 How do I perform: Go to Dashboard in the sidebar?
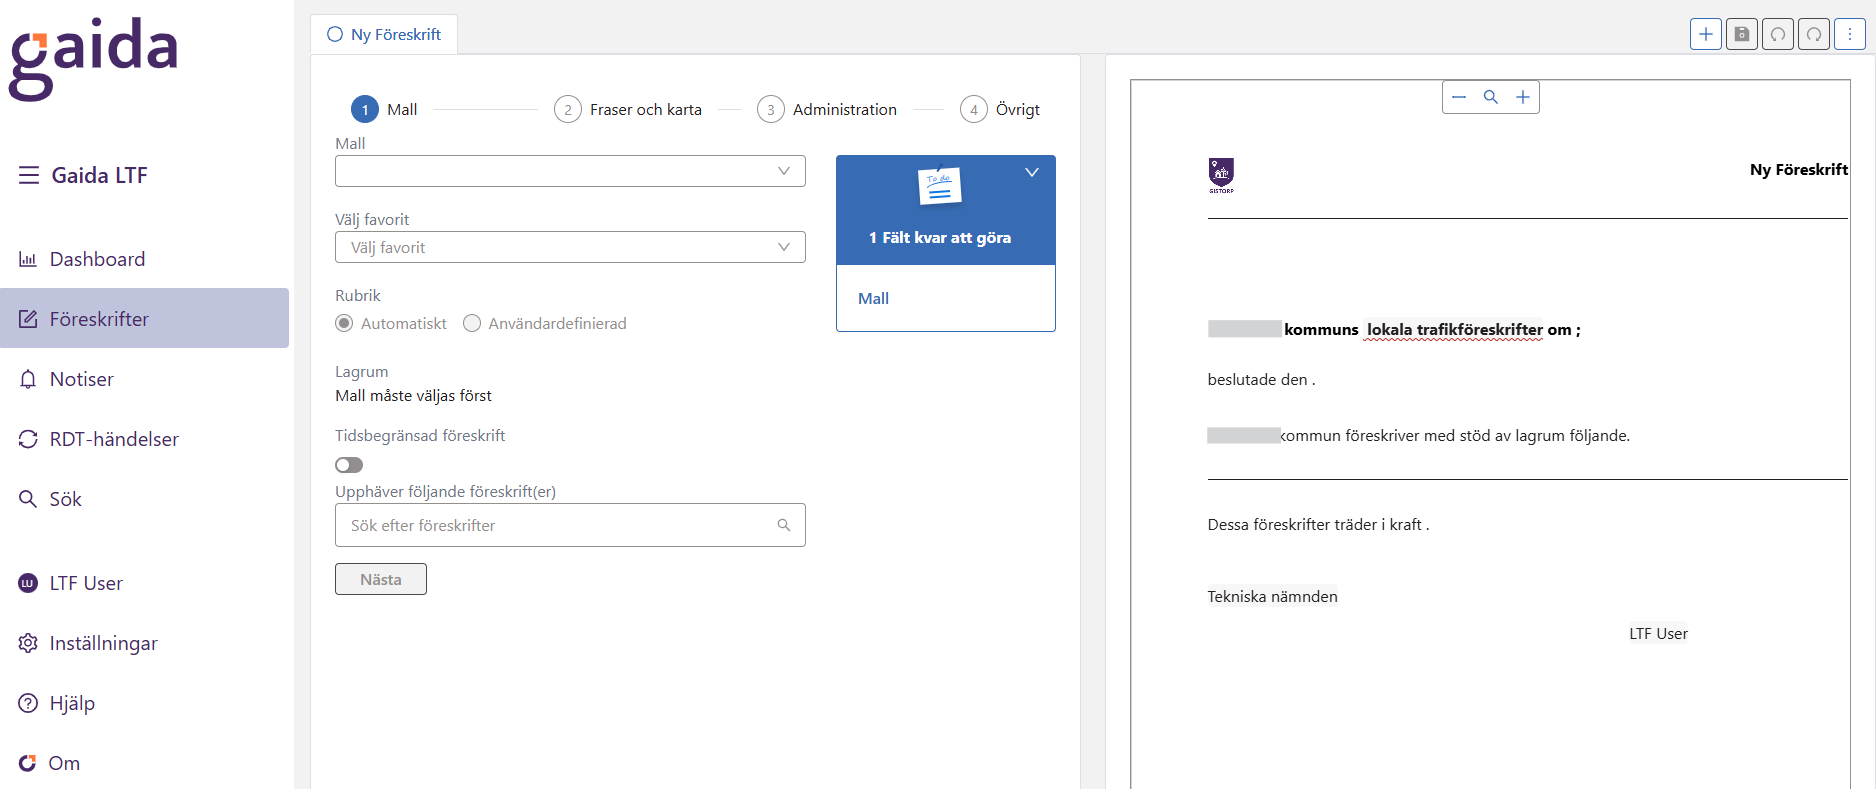[x=97, y=259]
